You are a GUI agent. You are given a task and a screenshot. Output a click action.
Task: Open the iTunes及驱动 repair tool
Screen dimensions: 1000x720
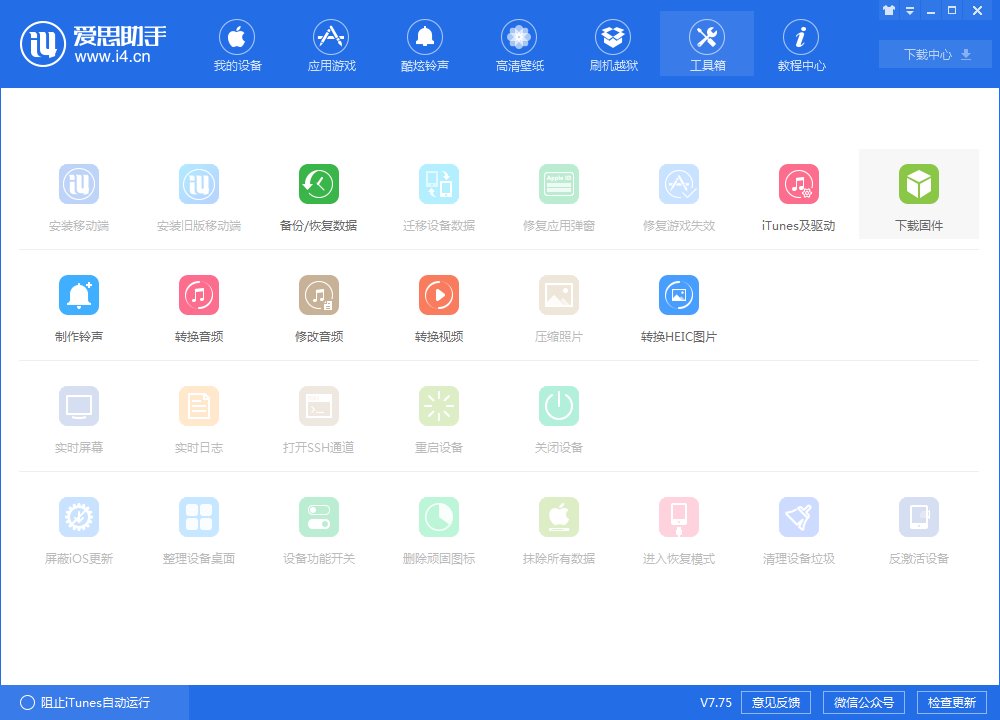click(798, 194)
